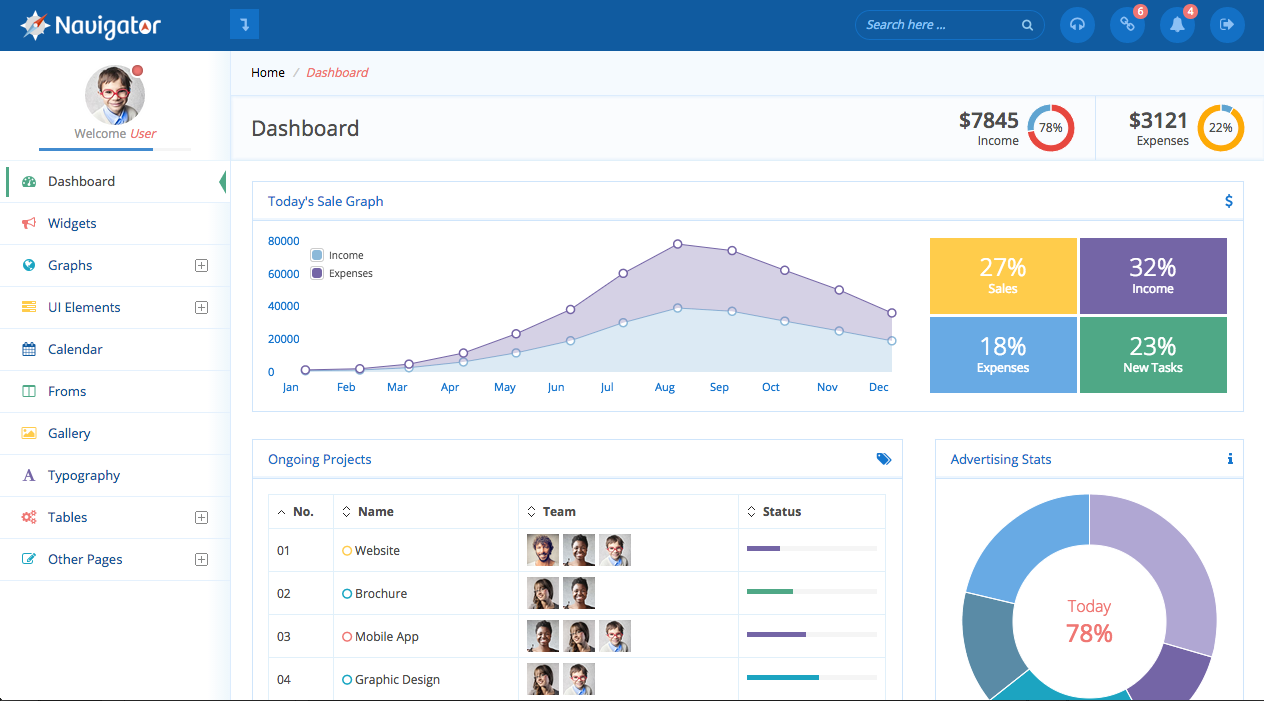Screen dimensions: 1264x701
Task: Expand the Tables sidebar section
Action: click(201, 517)
